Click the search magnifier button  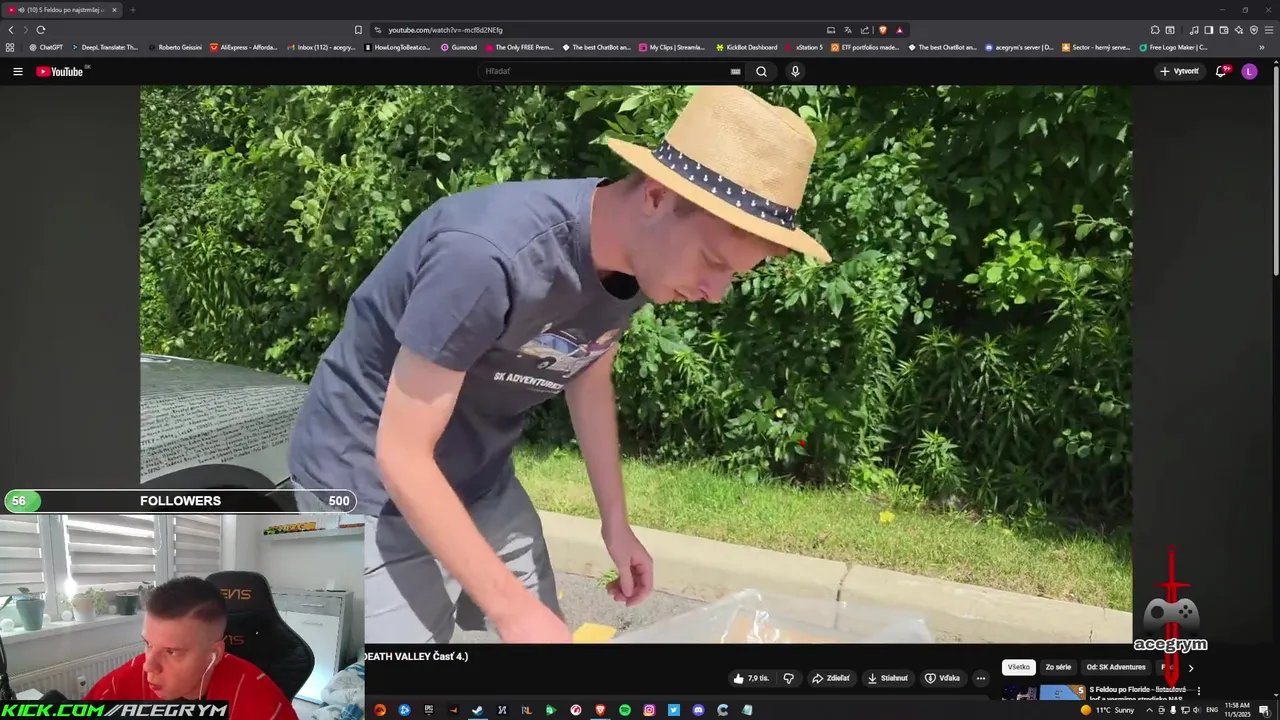(x=761, y=71)
